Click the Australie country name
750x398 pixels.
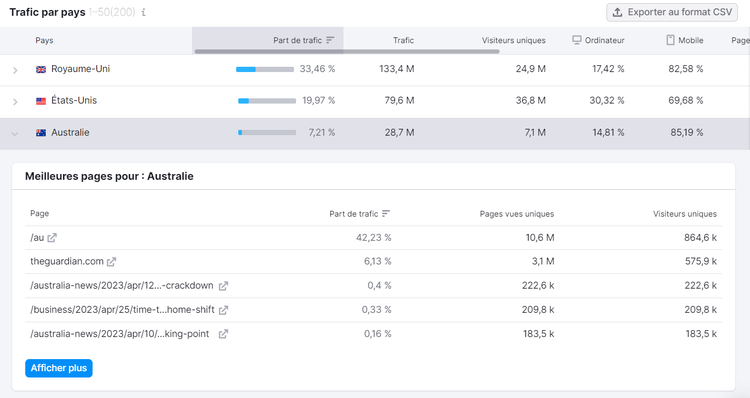[x=70, y=133]
